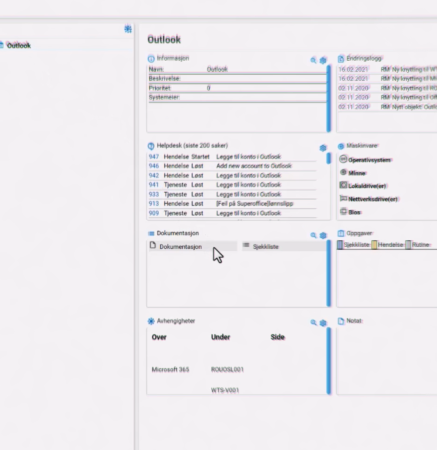This screenshot has width=437, height=450.
Task: Click the gear icon above the Outlook tree item
Action: pyautogui.click(x=128, y=29)
